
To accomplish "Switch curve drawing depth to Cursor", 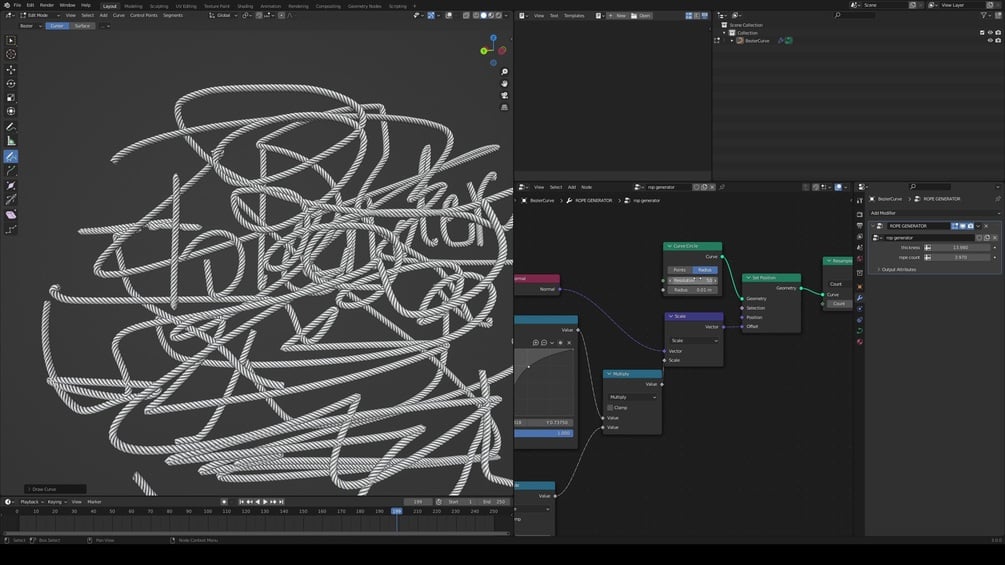I will click(x=57, y=26).
